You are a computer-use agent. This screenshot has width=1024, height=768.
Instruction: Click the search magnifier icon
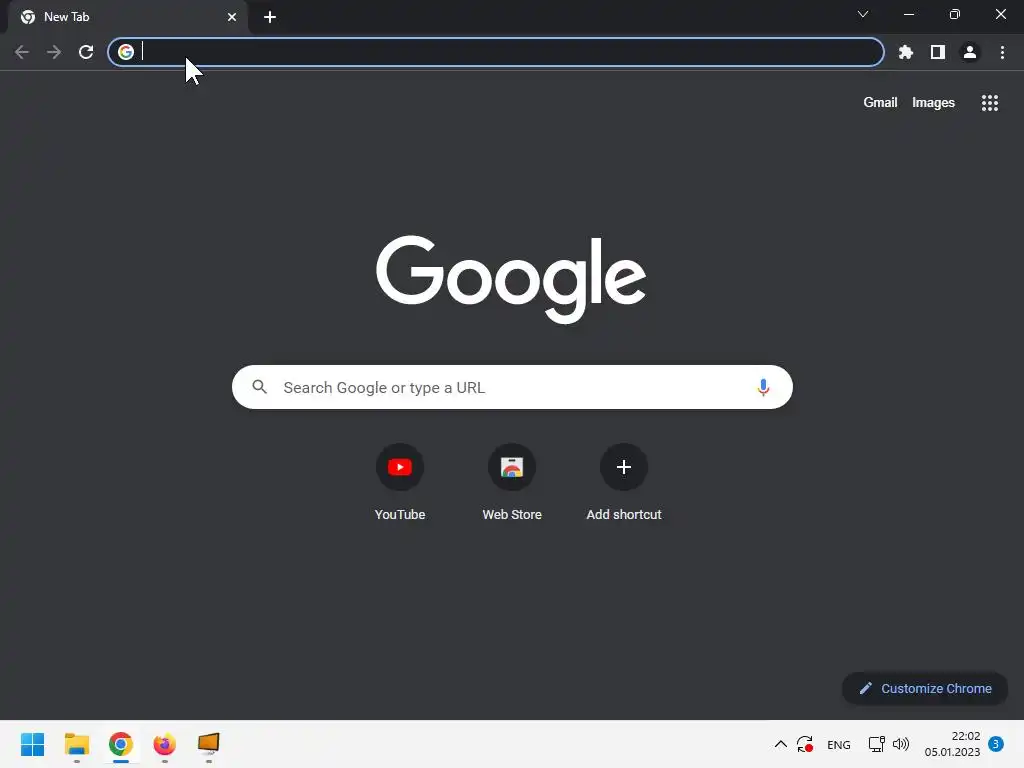[x=259, y=387]
